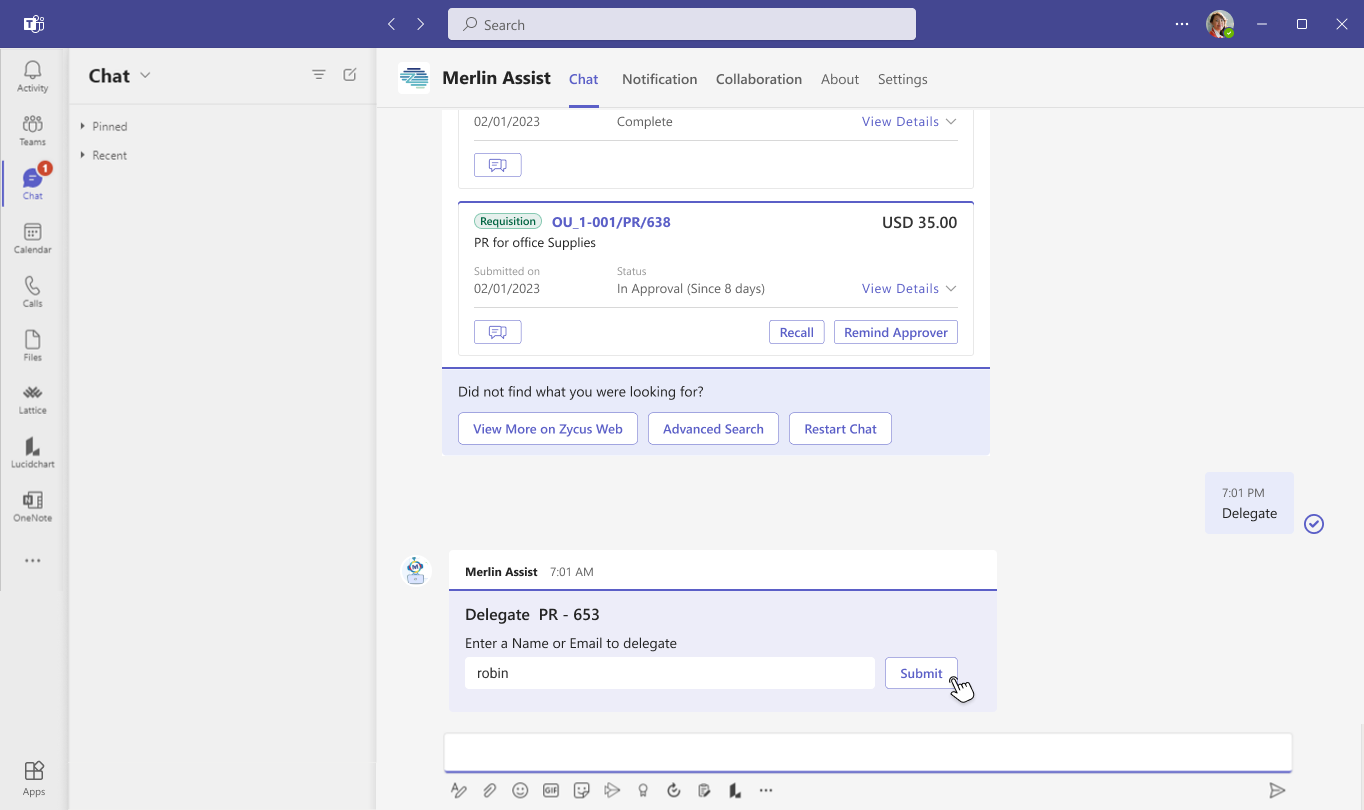Switch to the Chat tab
Image resolution: width=1364 pixels, height=810 pixels.
pyautogui.click(x=583, y=79)
